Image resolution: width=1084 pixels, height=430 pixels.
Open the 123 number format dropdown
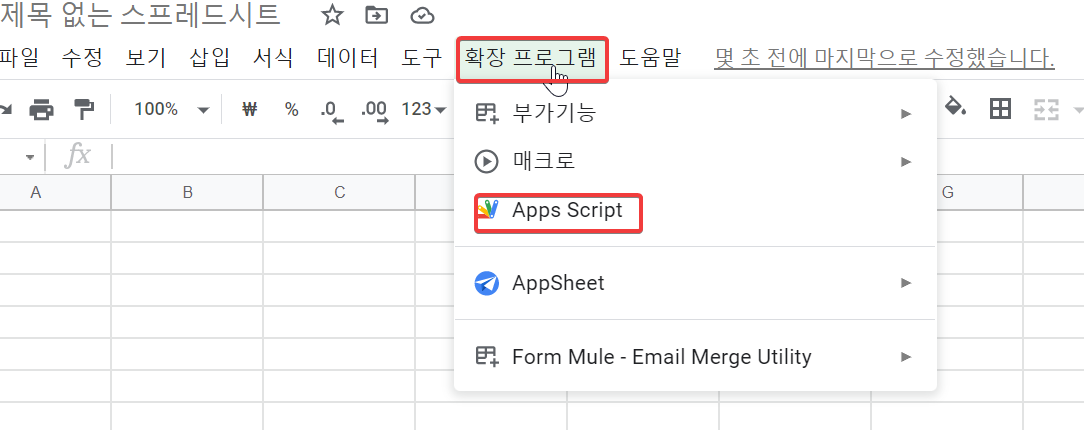(x=424, y=109)
